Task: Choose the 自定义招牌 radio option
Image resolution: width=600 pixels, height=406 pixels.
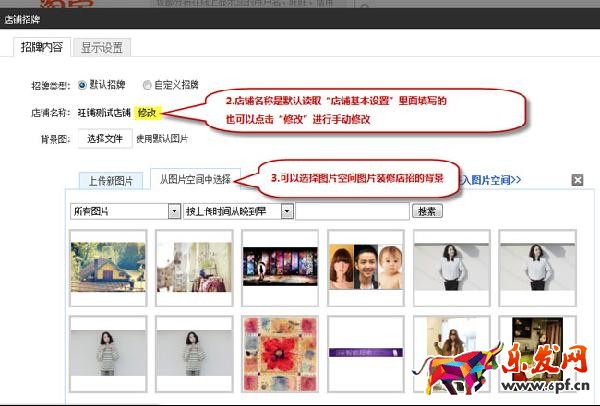Action: [x=148, y=85]
